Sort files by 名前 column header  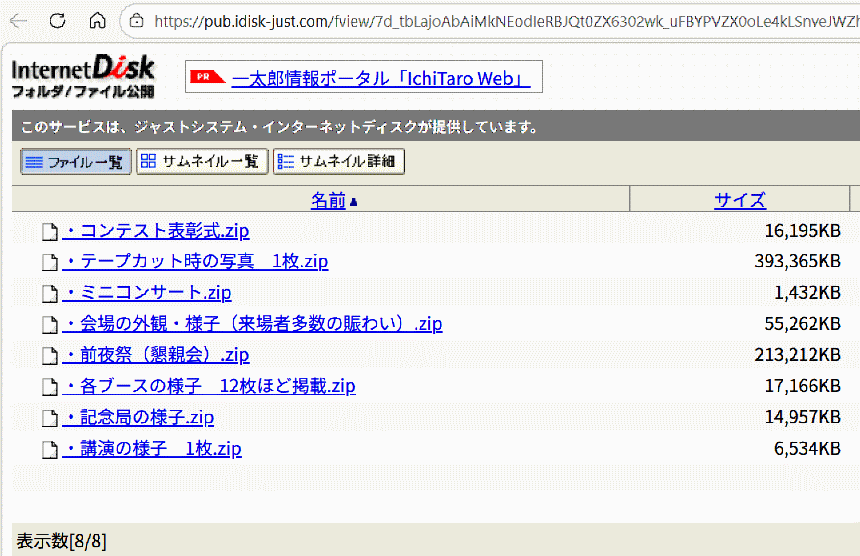tap(328, 201)
